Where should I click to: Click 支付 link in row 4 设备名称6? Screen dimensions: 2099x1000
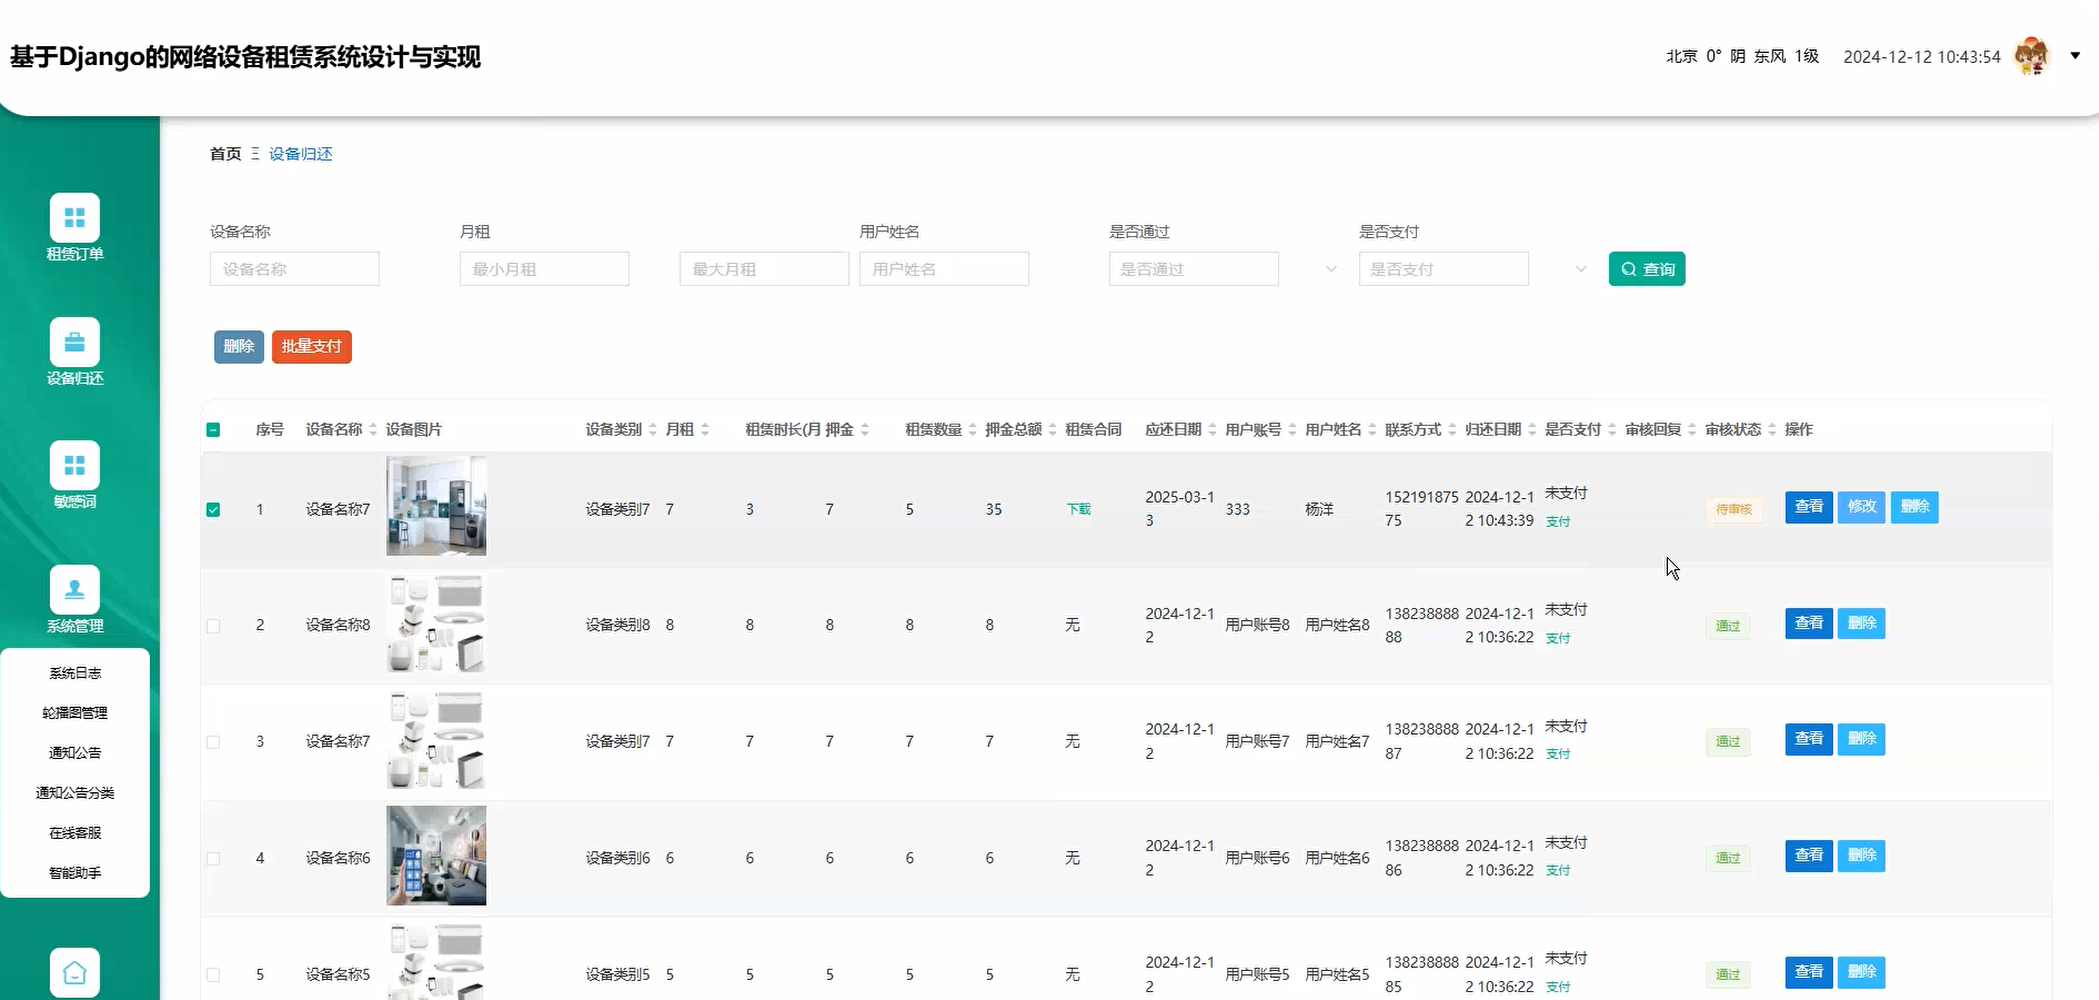pyautogui.click(x=1558, y=871)
